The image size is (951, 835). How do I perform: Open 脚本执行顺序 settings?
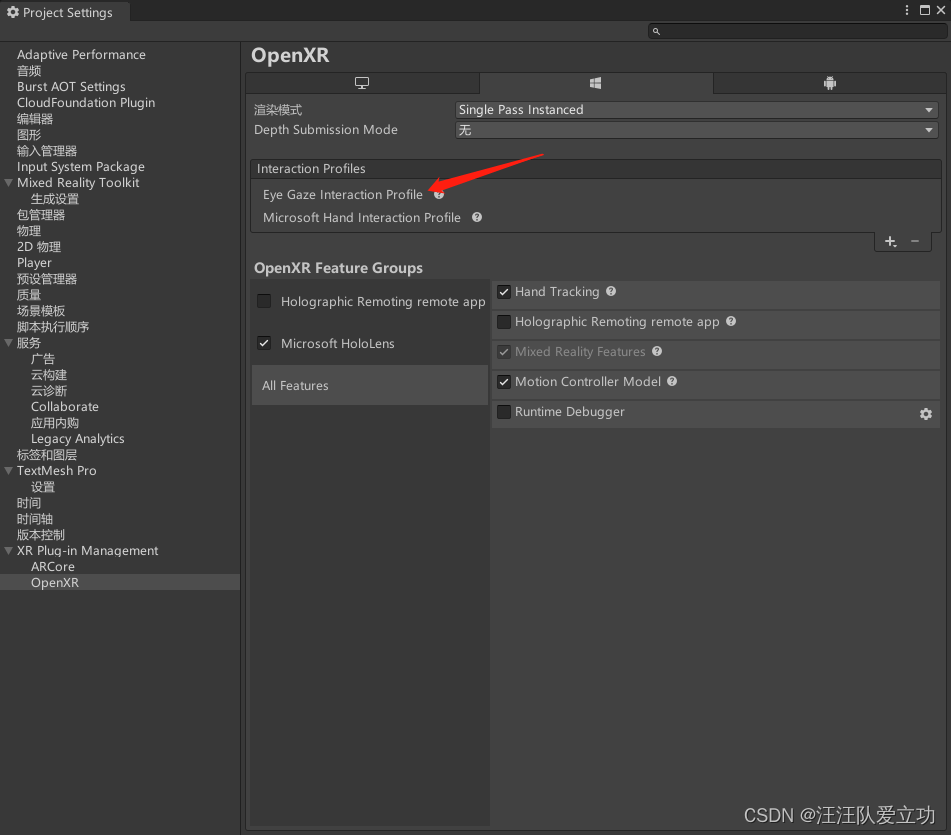click(53, 327)
